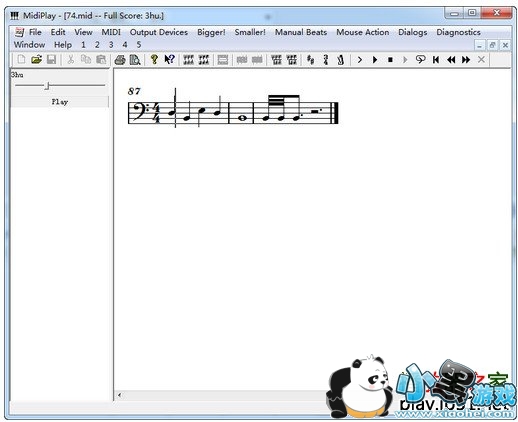Open the Dialogs menu
Viewport: 518px width, 422px height.
point(413,32)
